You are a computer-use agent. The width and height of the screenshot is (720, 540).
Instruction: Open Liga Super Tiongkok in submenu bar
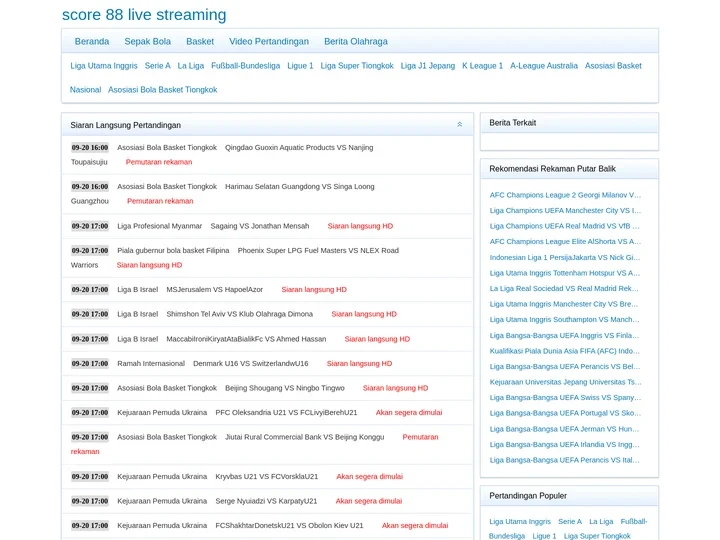[x=357, y=66]
